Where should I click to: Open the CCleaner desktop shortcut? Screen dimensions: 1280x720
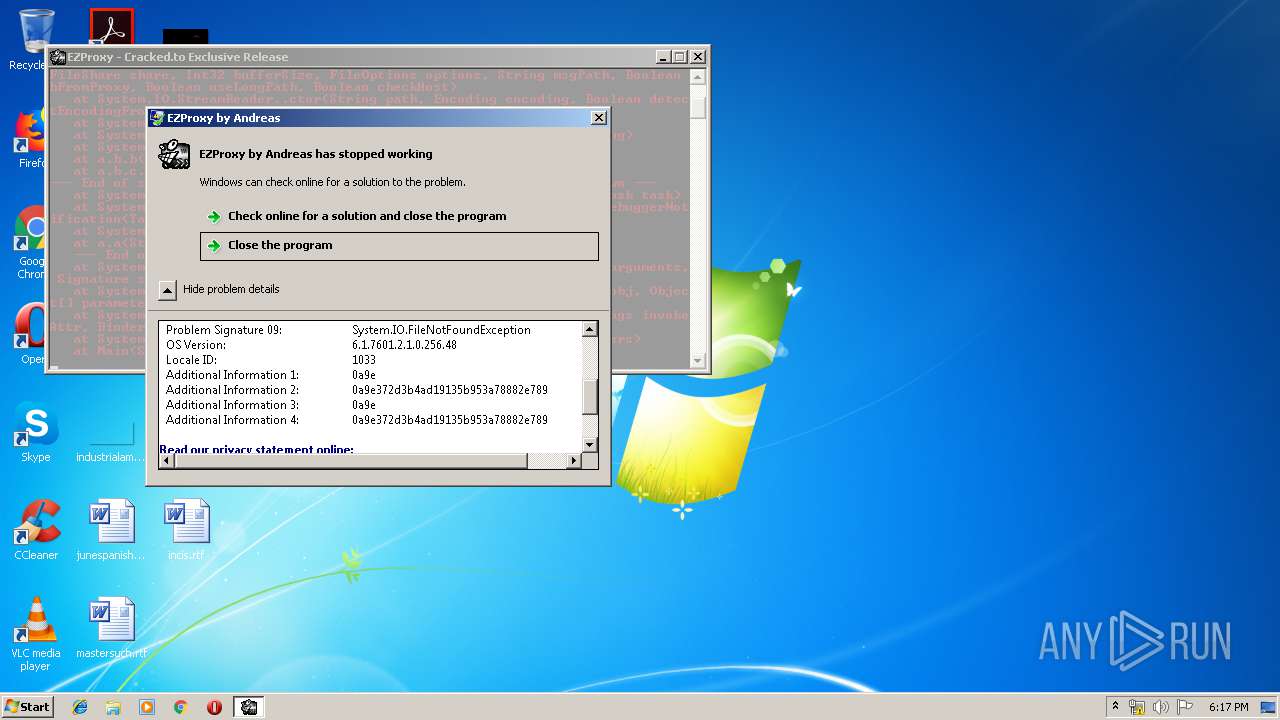pyautogui.click(x=36, y=530)
